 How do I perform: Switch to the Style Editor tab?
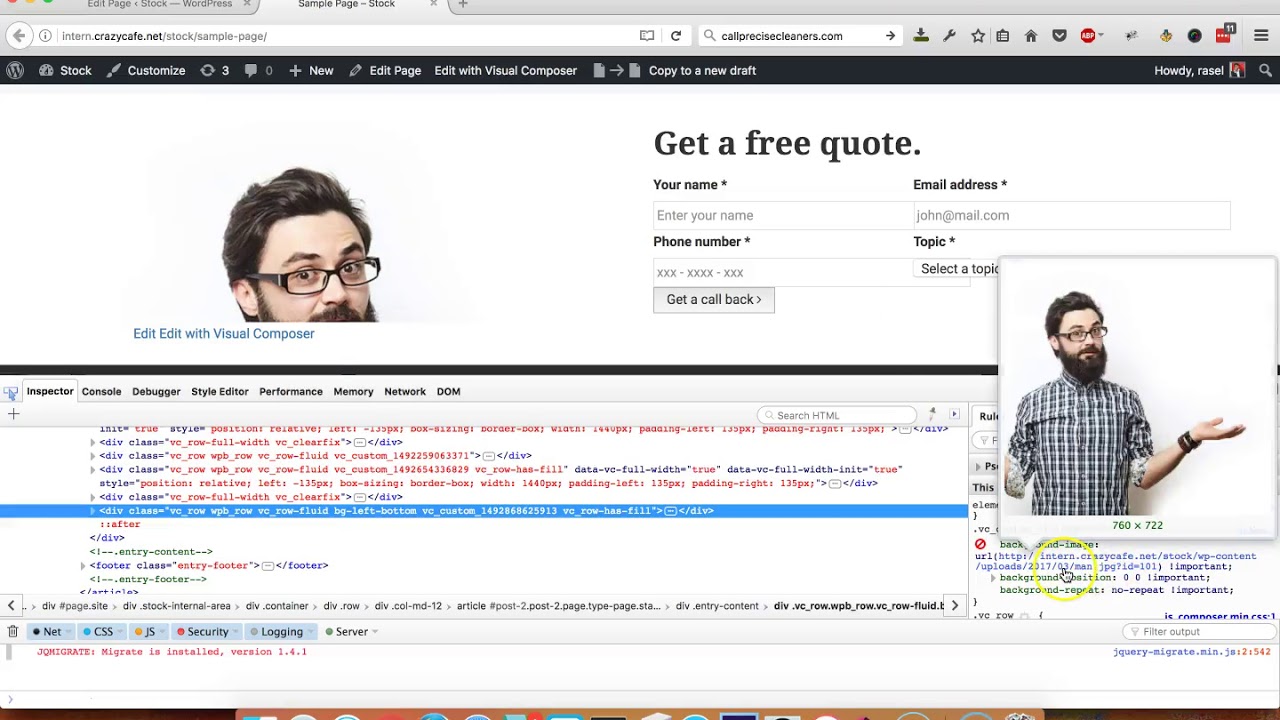click(x=220, y=392)
